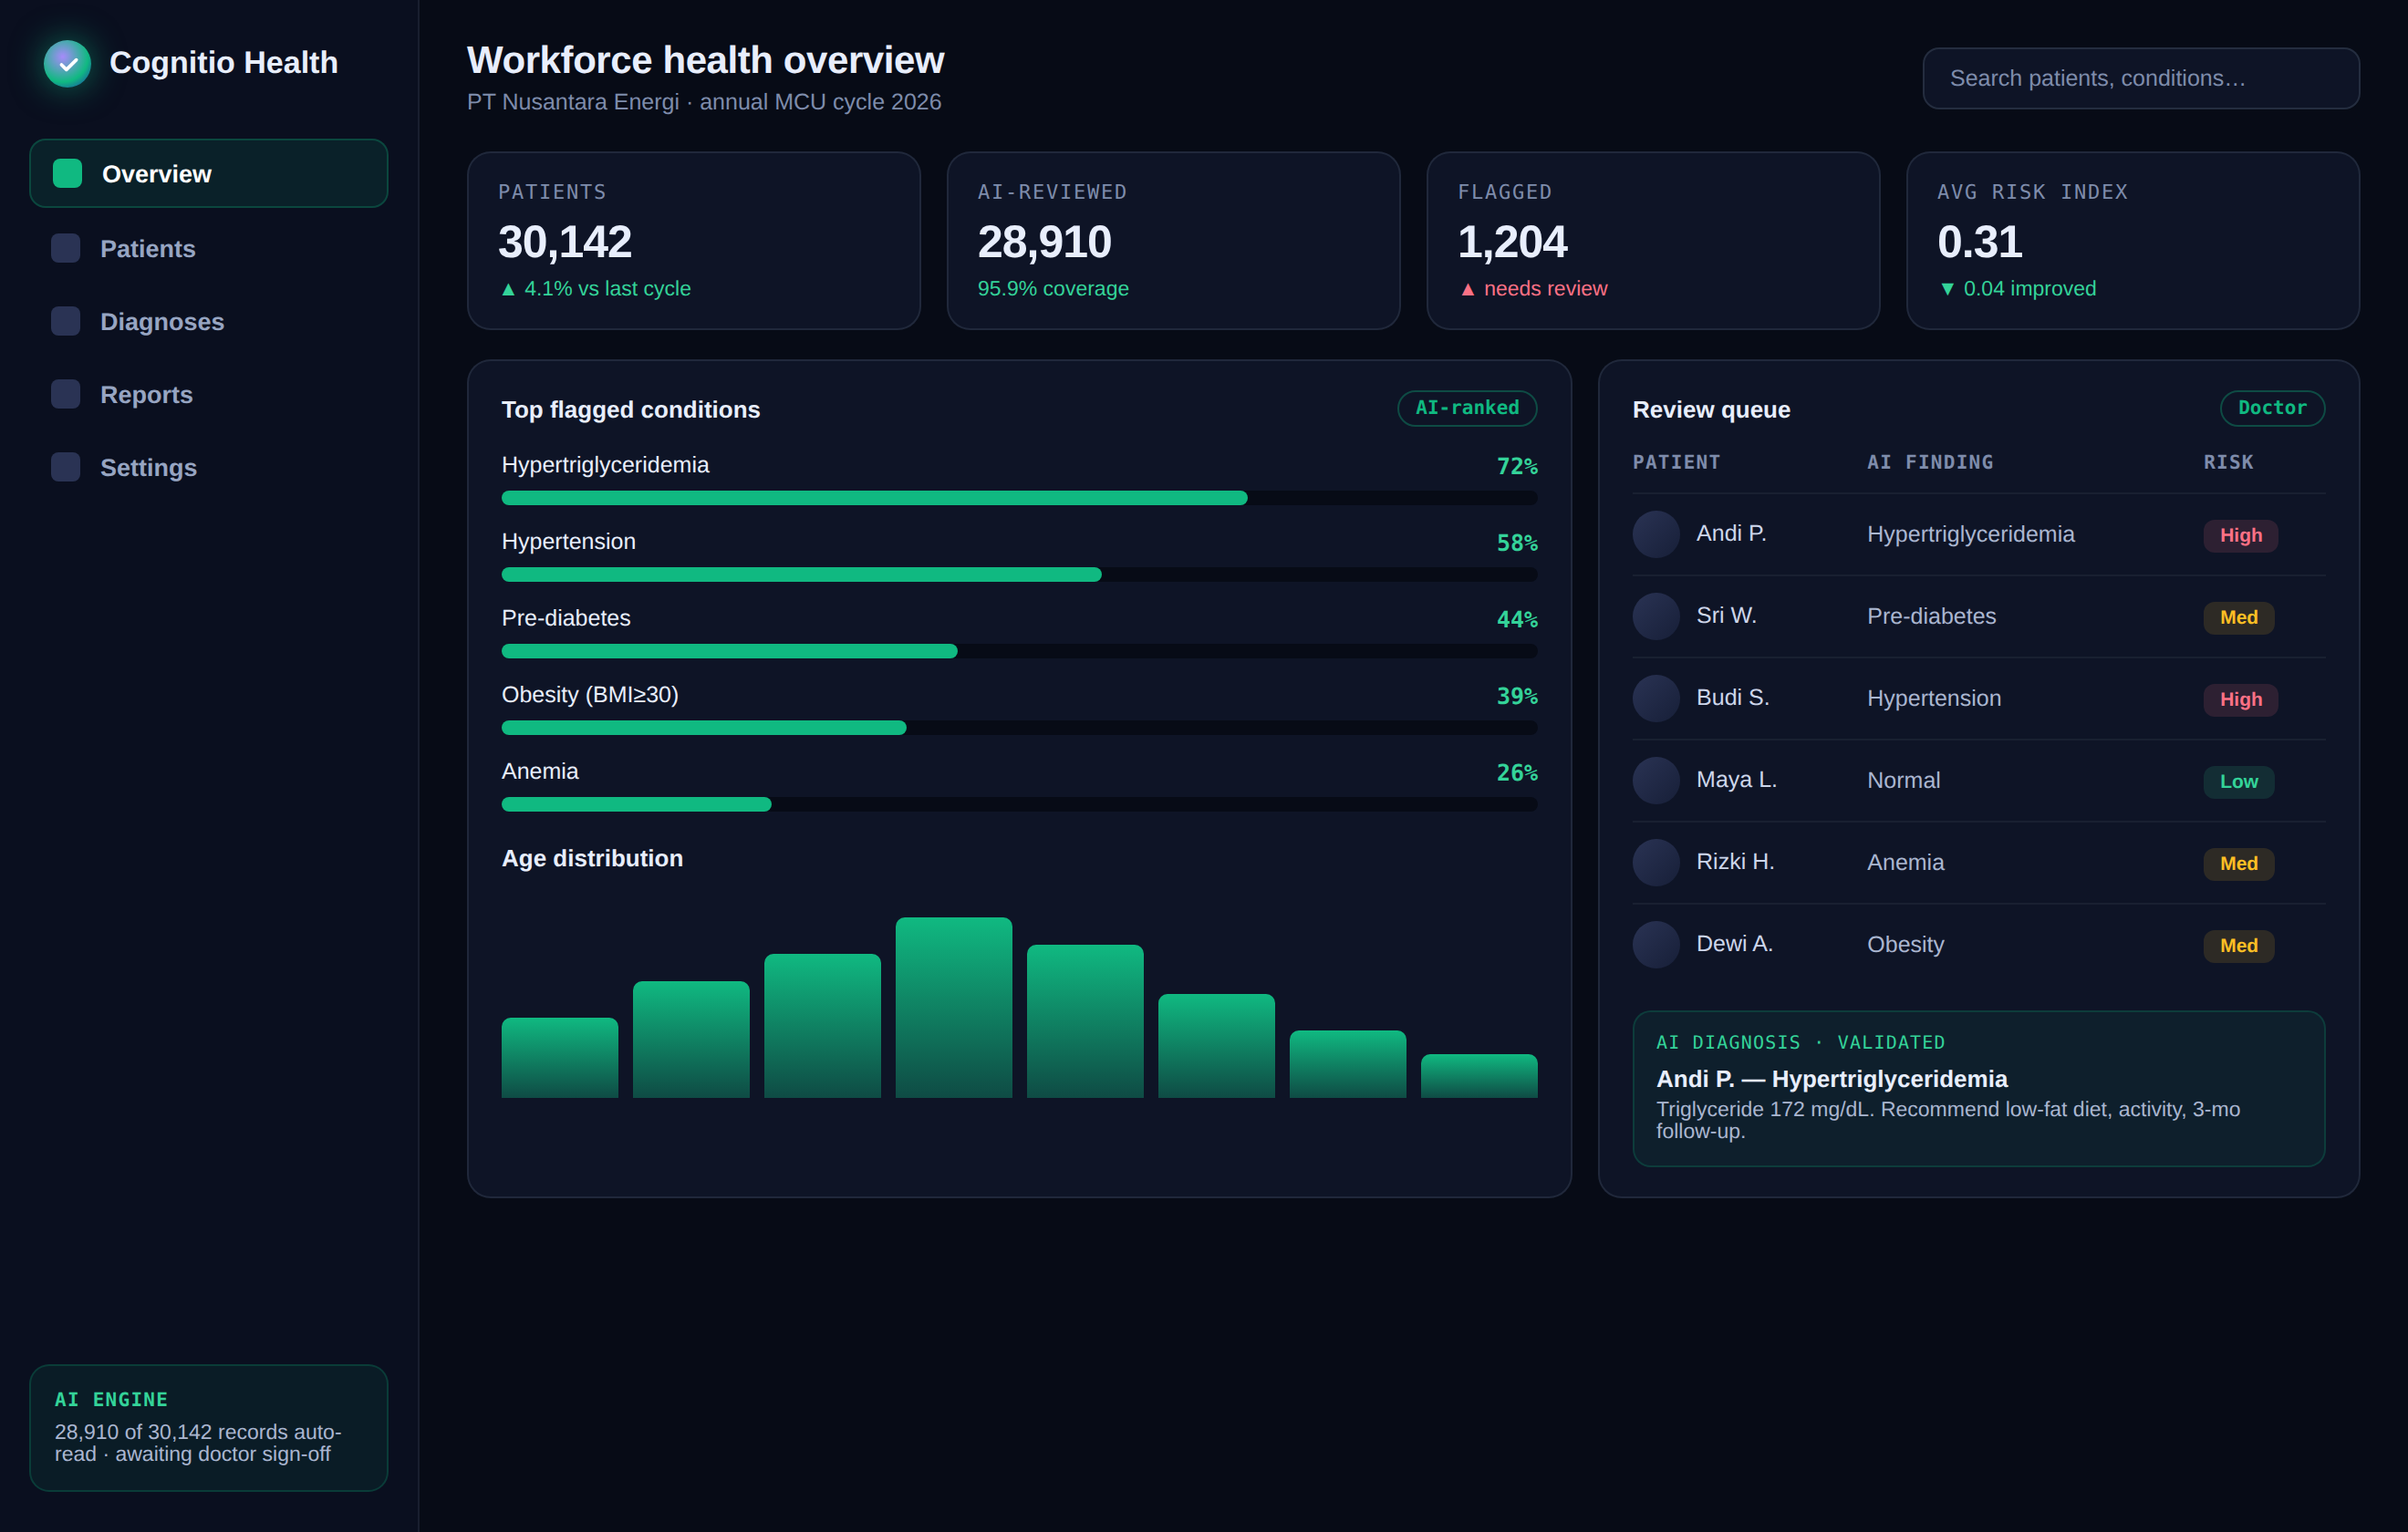The height and width of the screenshot is (1532, 2408).
Task: Open Settings in the sidebar
Action: click(x=209, y=467)
